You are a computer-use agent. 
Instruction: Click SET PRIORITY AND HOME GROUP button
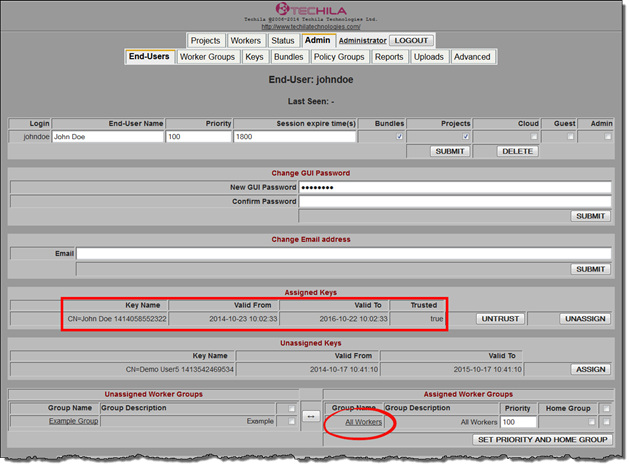tap(543, 438)
